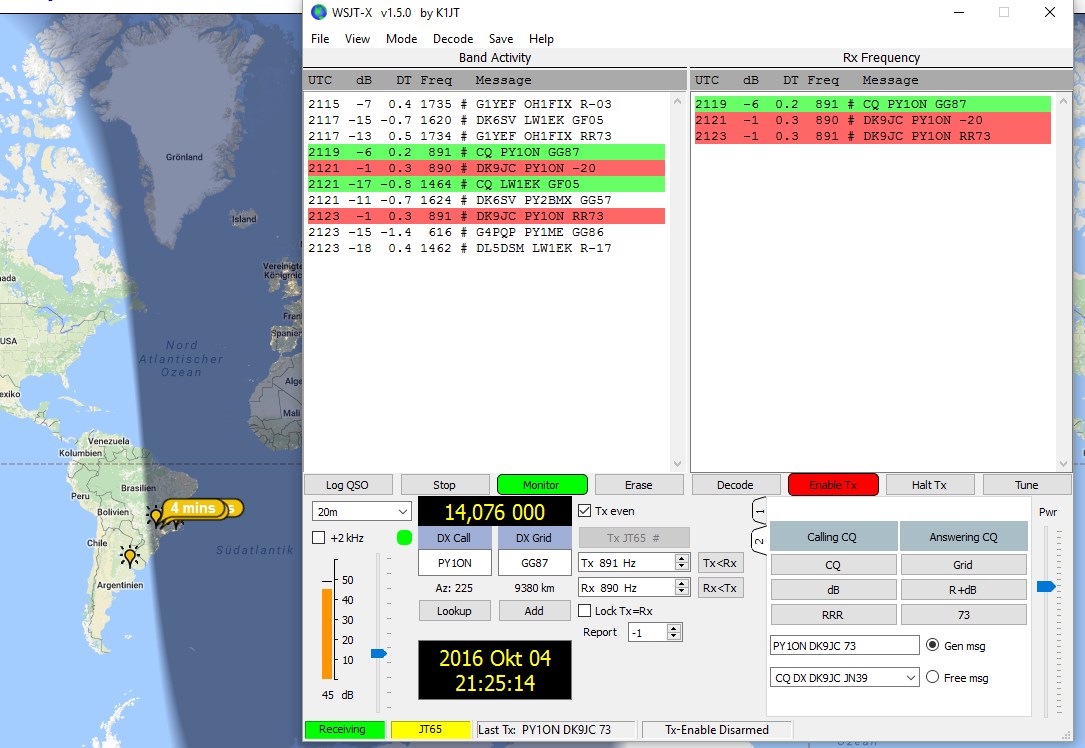The width and height of the screenshot is (1085, 748).
Task: Select 'CQ PY1ON GG87' row in Rx Frequency
Action: [x=873, y=104]
